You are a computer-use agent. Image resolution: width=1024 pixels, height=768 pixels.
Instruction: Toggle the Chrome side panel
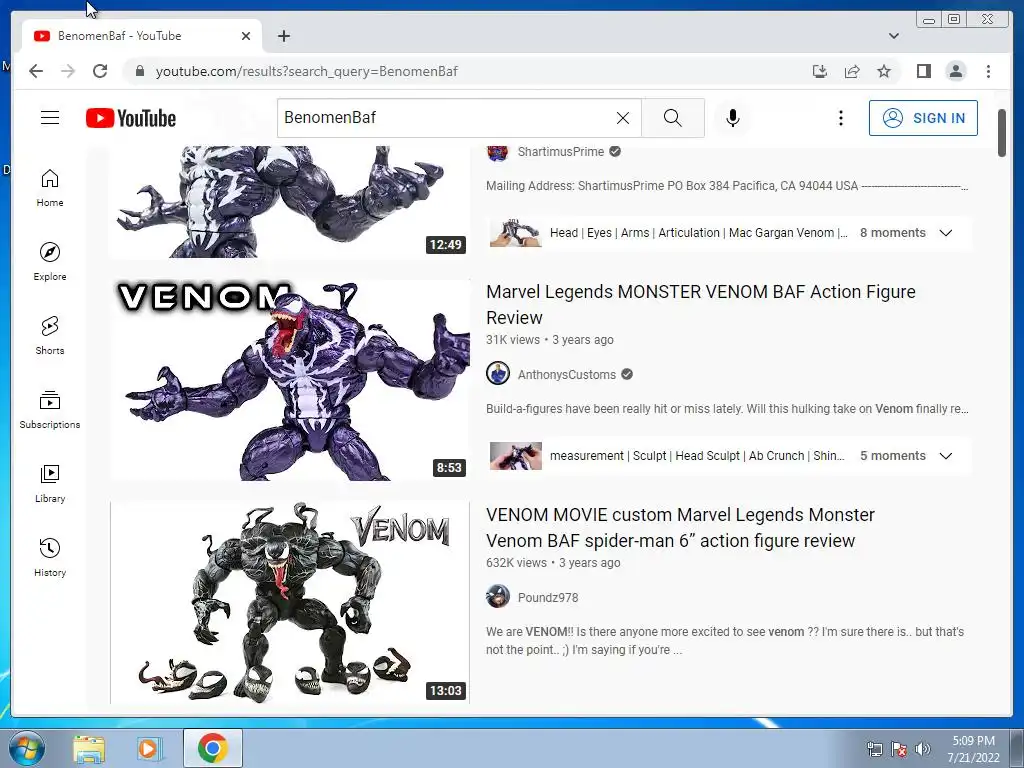923,71
